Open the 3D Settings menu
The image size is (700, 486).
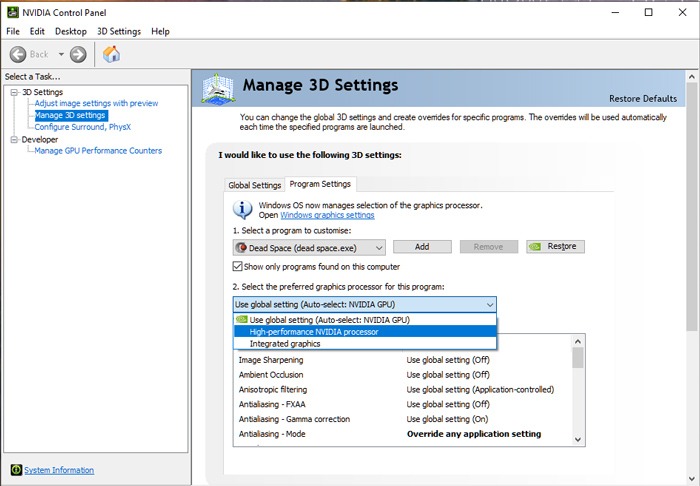click(x=118, y=32)
